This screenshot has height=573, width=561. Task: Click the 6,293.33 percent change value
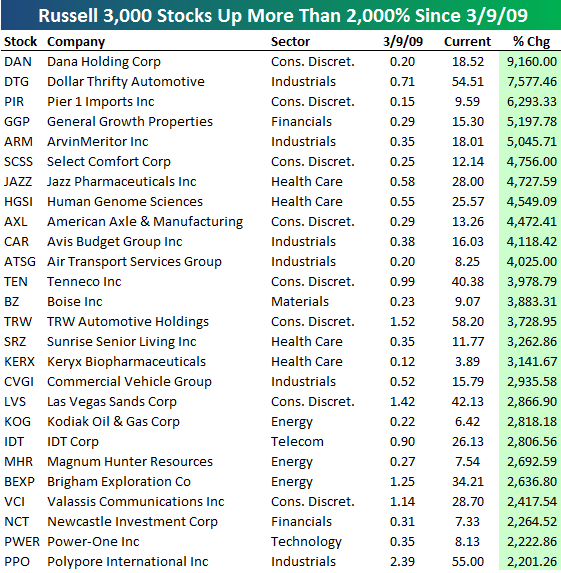[x=532, y=102]
